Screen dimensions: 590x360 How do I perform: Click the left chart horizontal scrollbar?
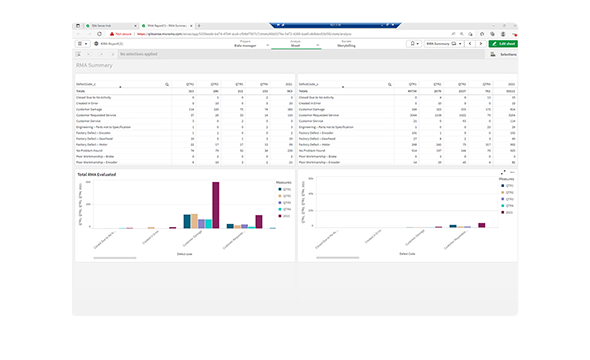pos(115,258)
